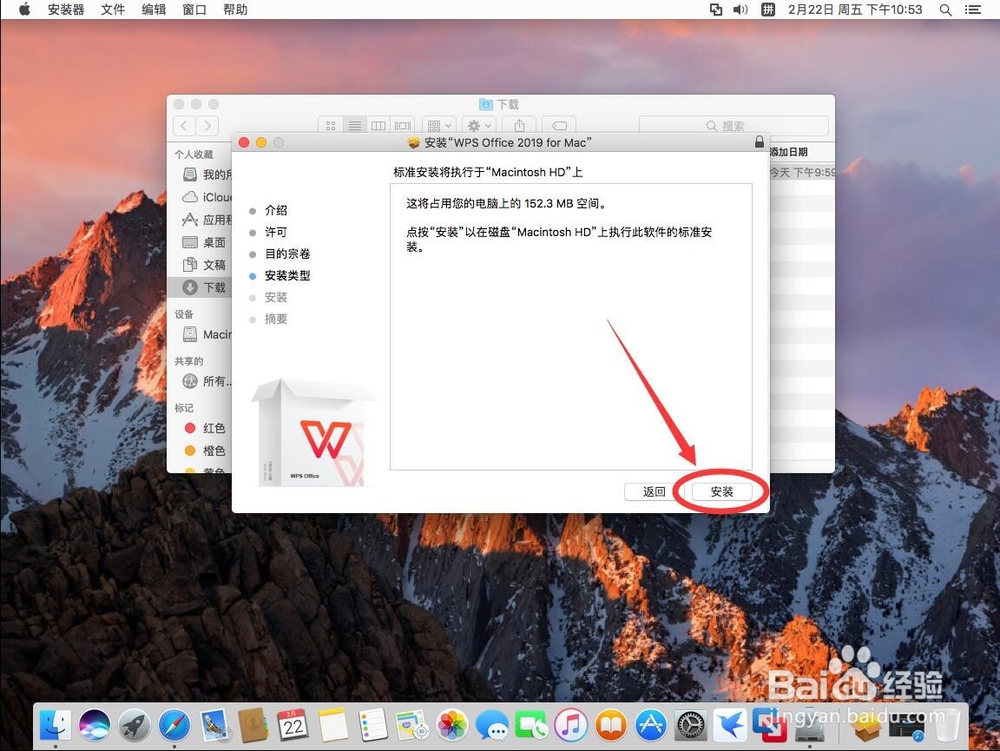Select the 红色 tag in the Finder sidebar

[204, 428]
